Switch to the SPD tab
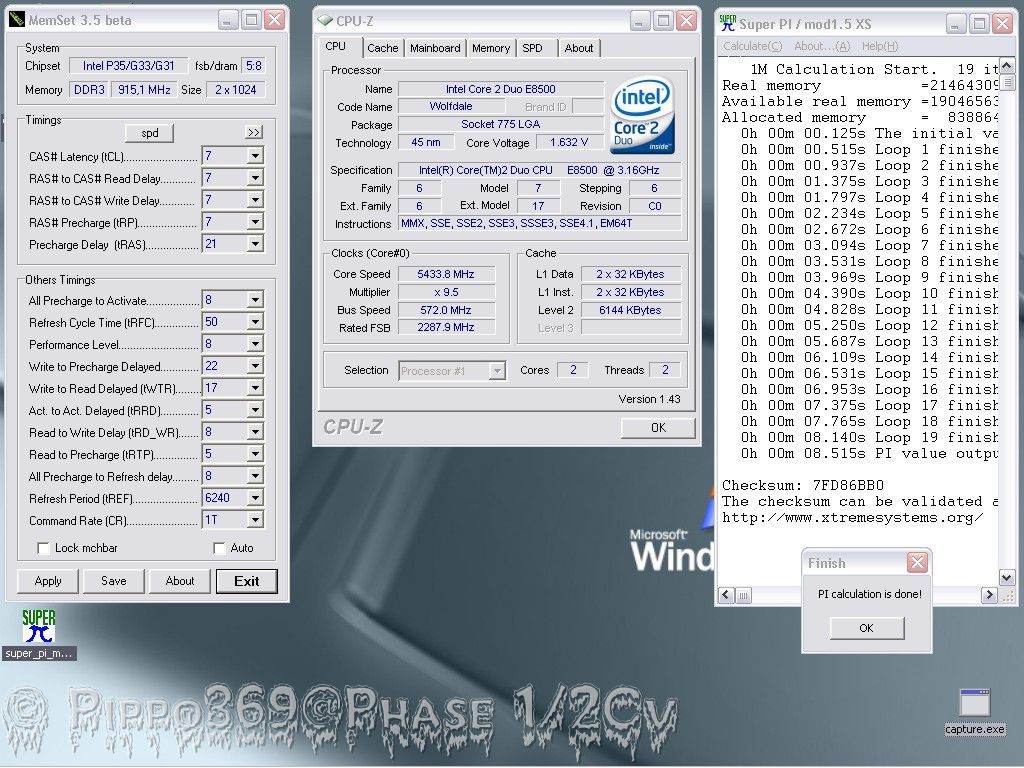The height and width of the screenshot is (768, 1024). coord(532,48)
